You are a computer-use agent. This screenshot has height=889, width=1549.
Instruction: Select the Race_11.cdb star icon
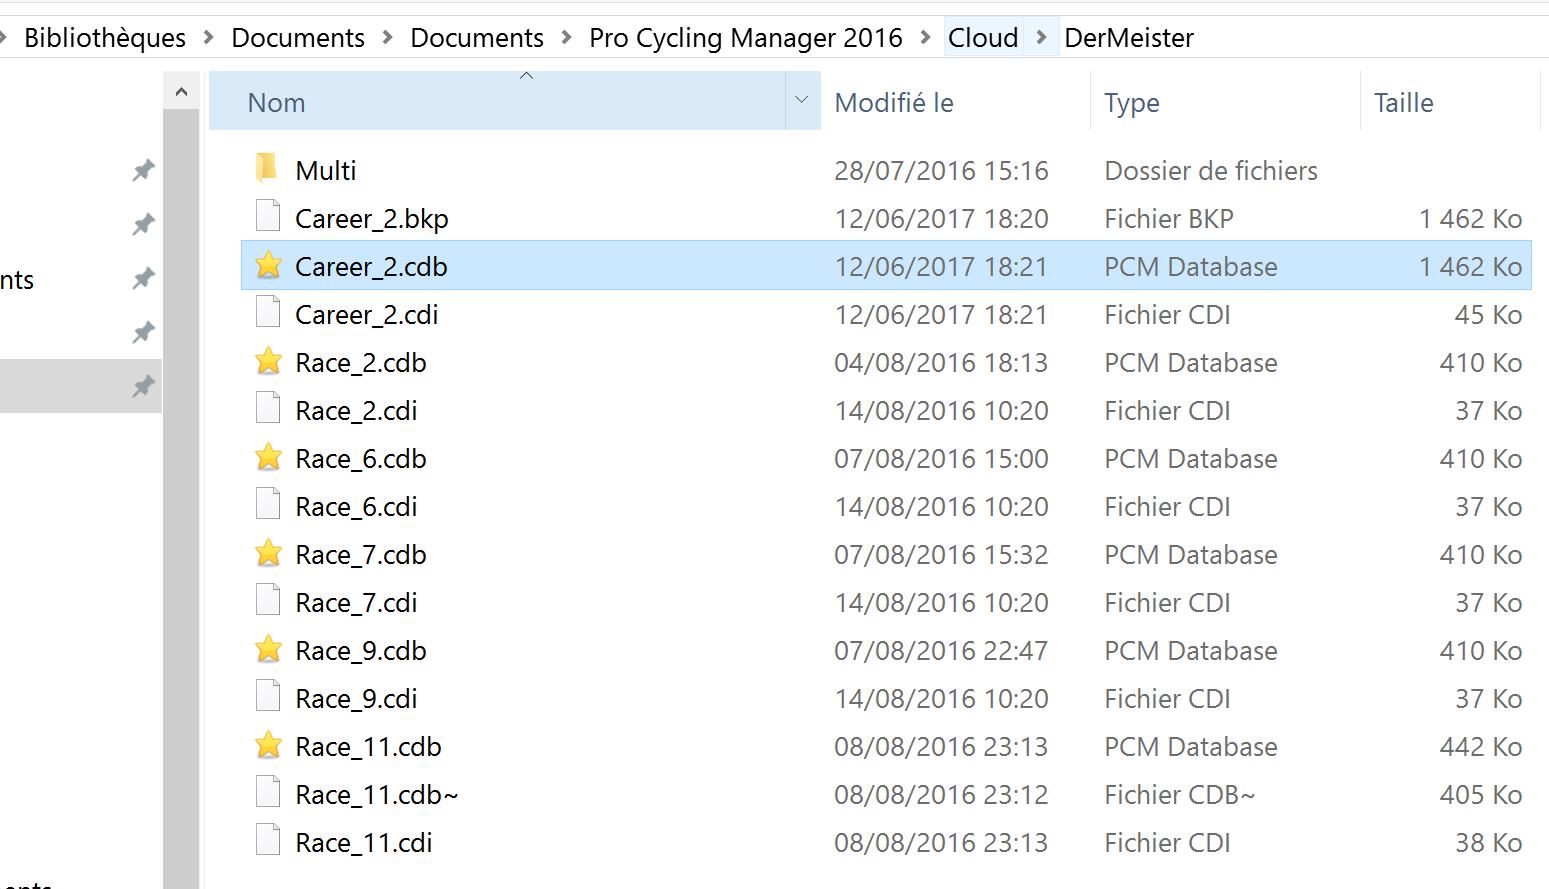click(x=268, y=746)
